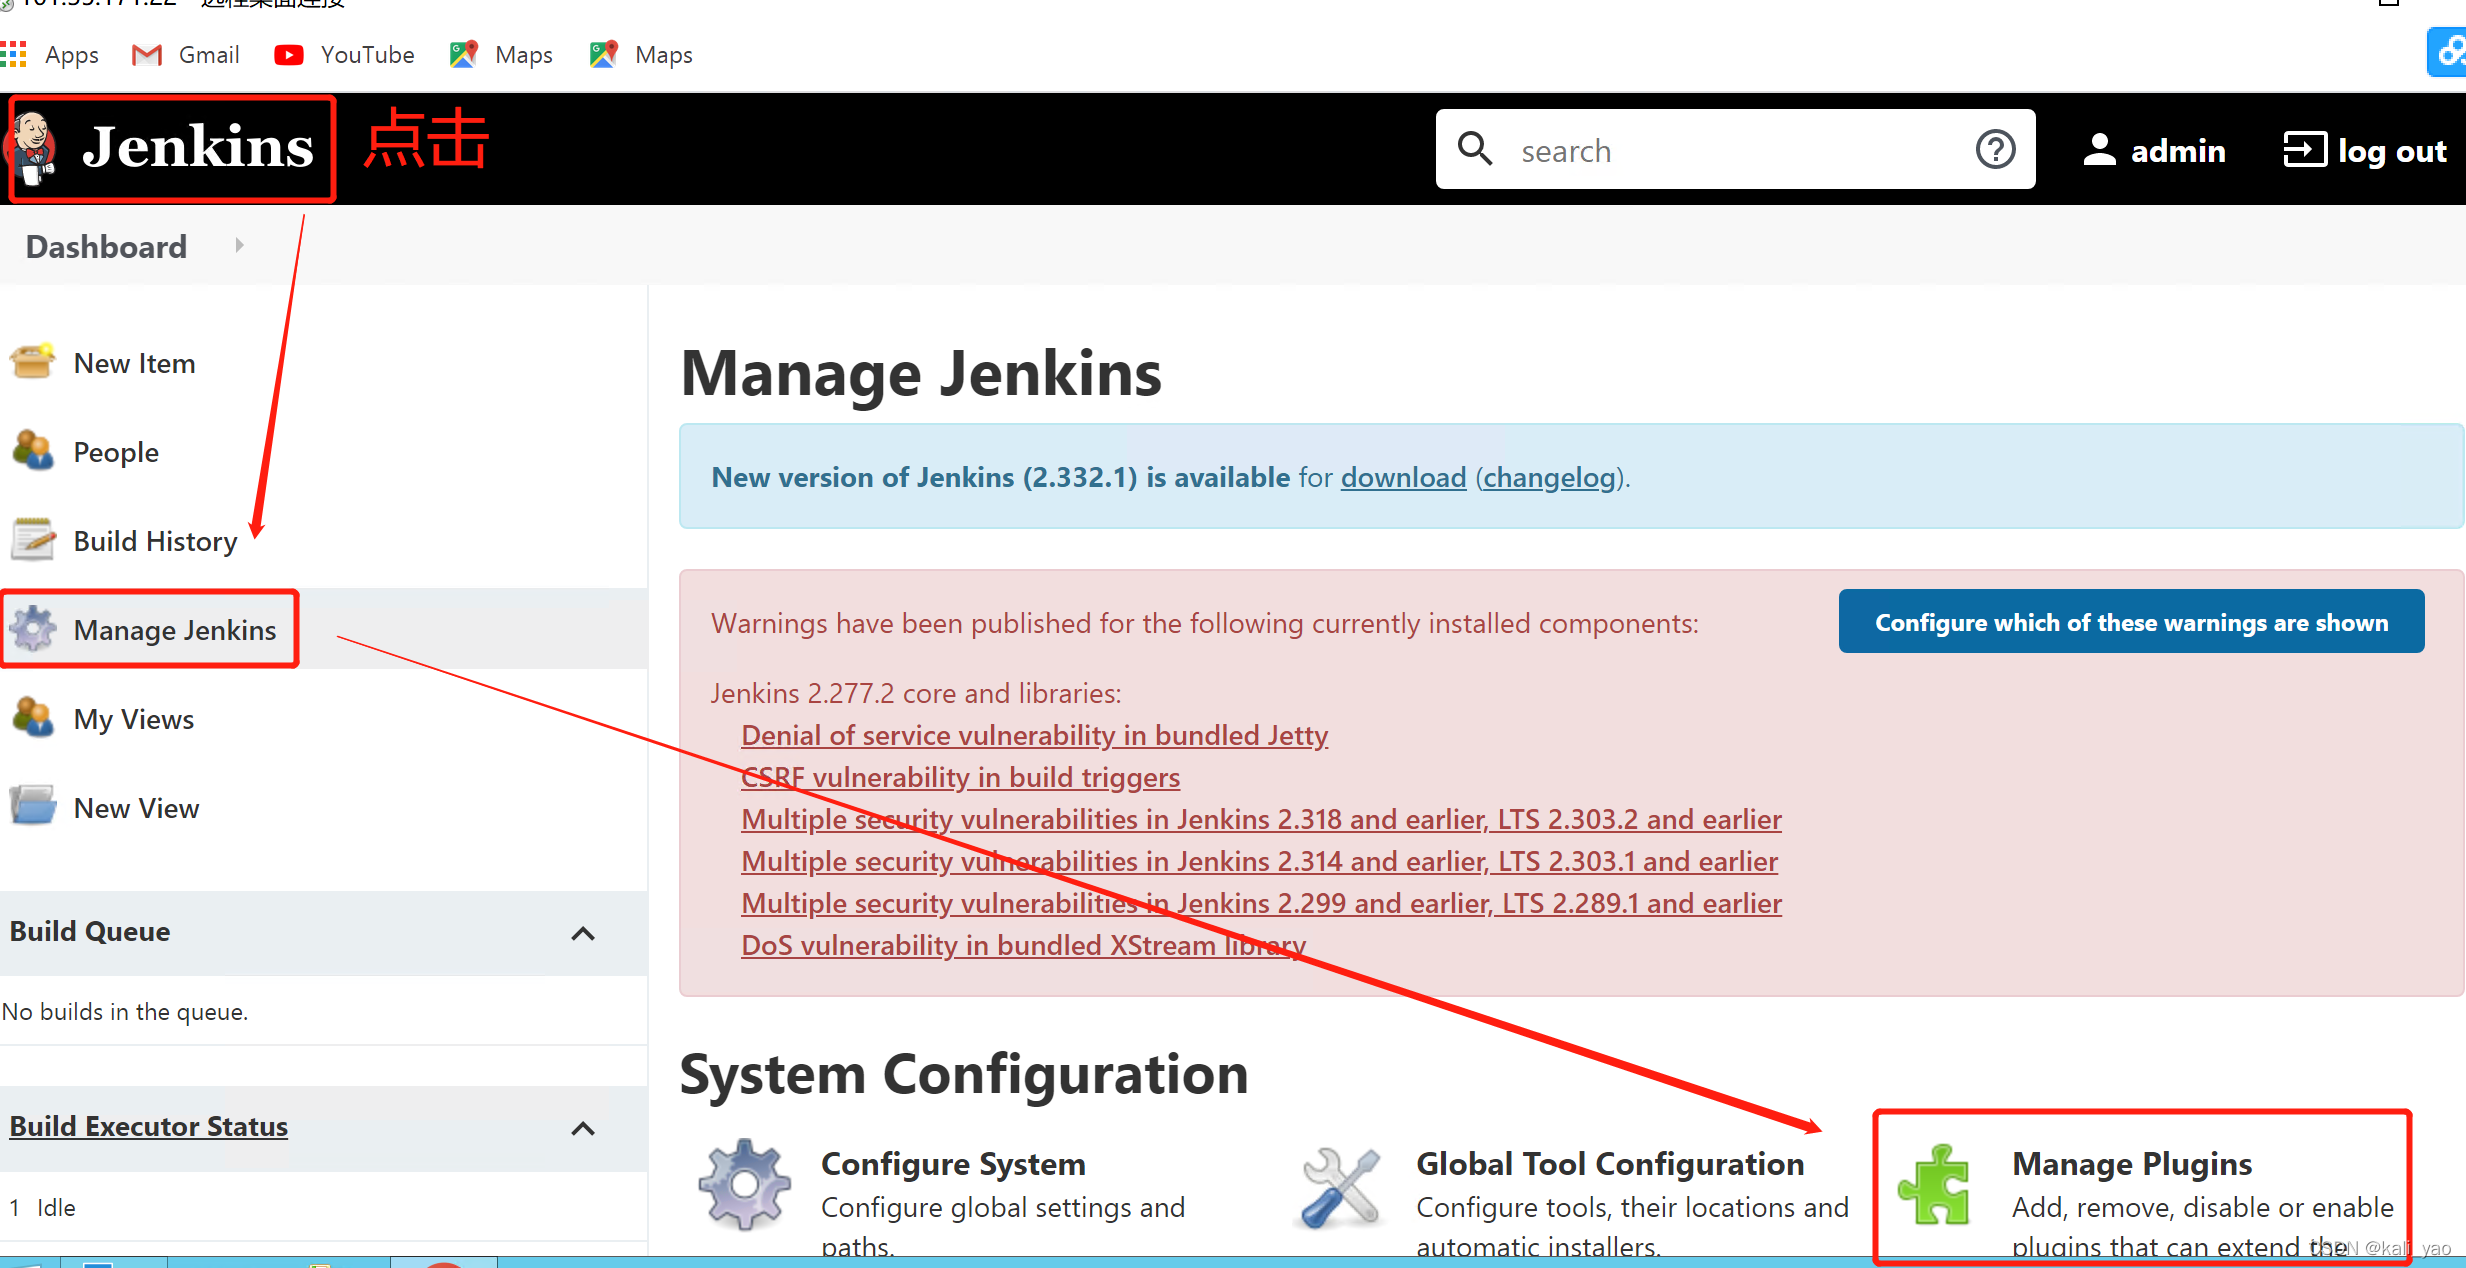The height and width of the screenshot is (1268, 2466).
Task: Click the admin user icon
Action: click(2099, 150)
